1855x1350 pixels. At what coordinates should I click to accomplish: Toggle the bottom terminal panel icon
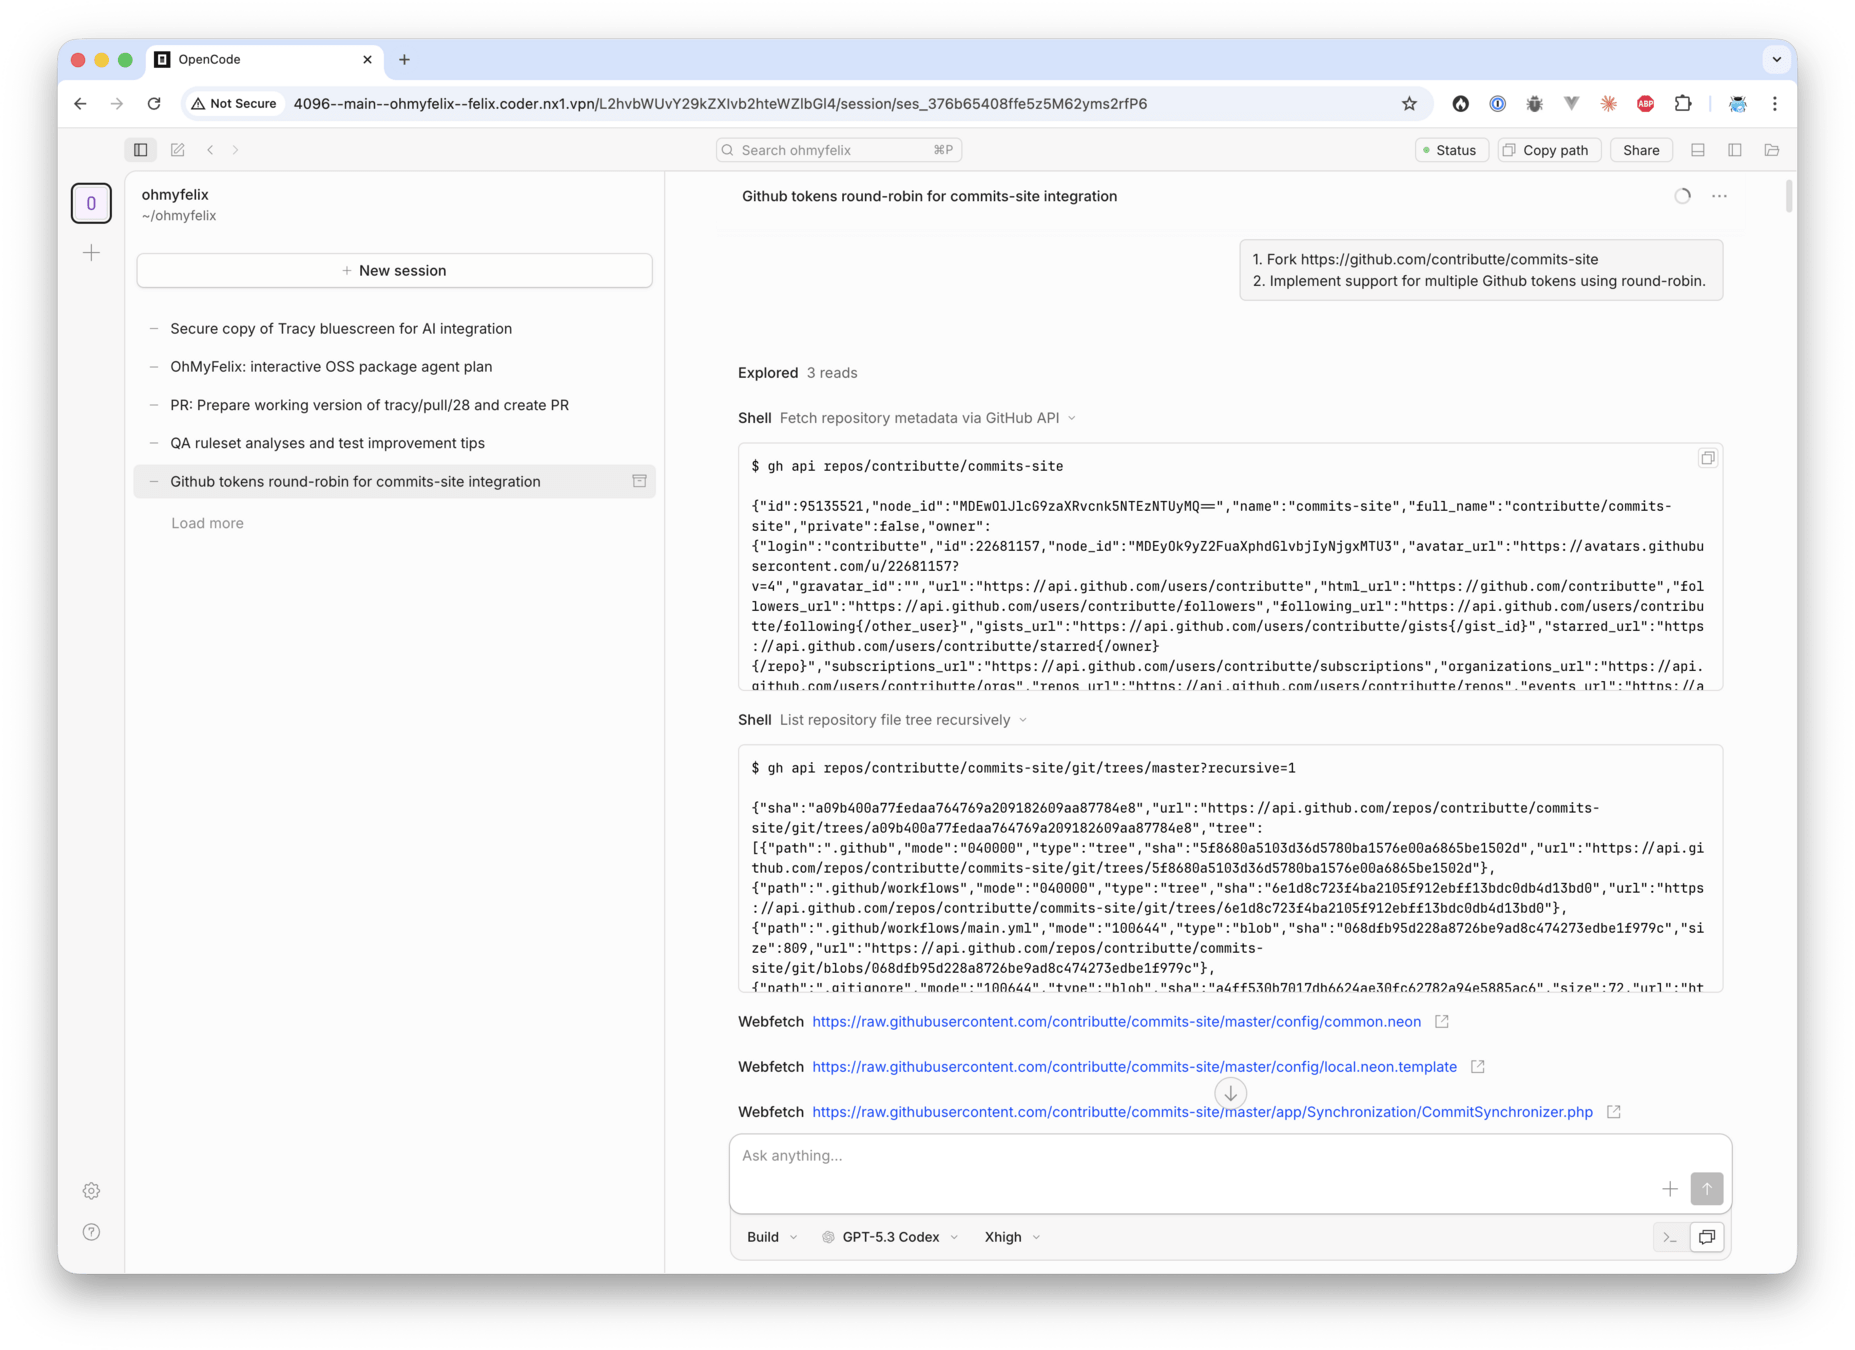[x=1698, y=150]
